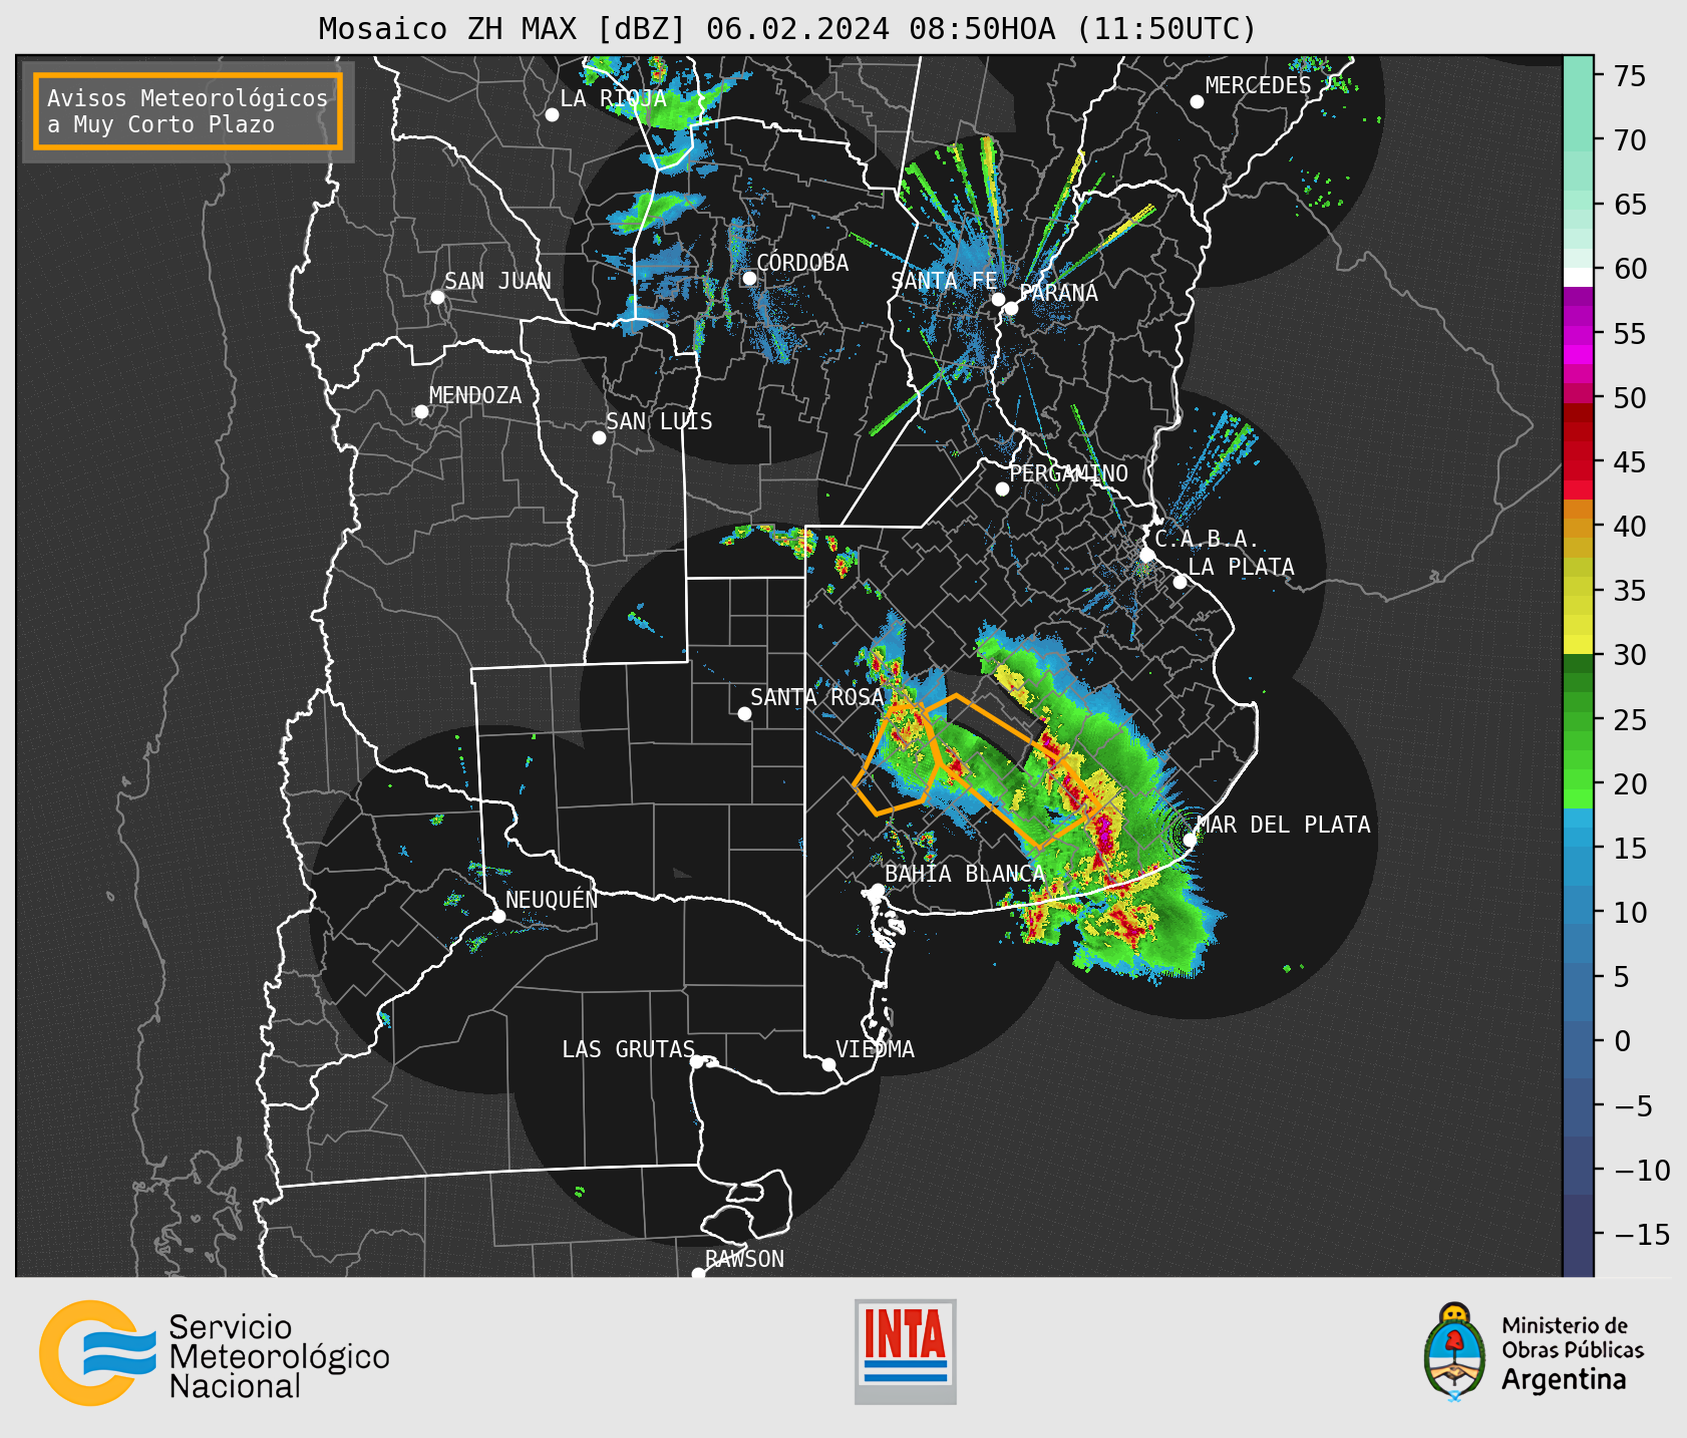1687x1438 pixels.
Task: Click the Avisos Meteorológicos a Muy Corto Plazo legend box
Action: (188, 111)
